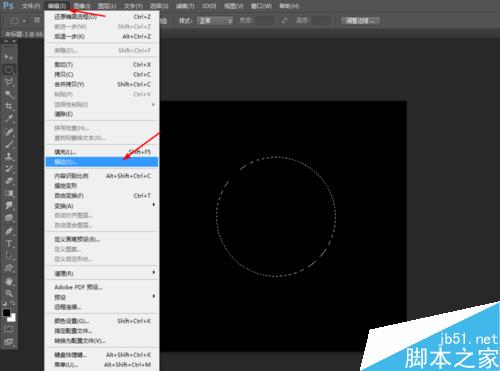This screenshot has width=500, height=371.
Task: Open the 3D(D) menu
Action: [x=209, y=6]
